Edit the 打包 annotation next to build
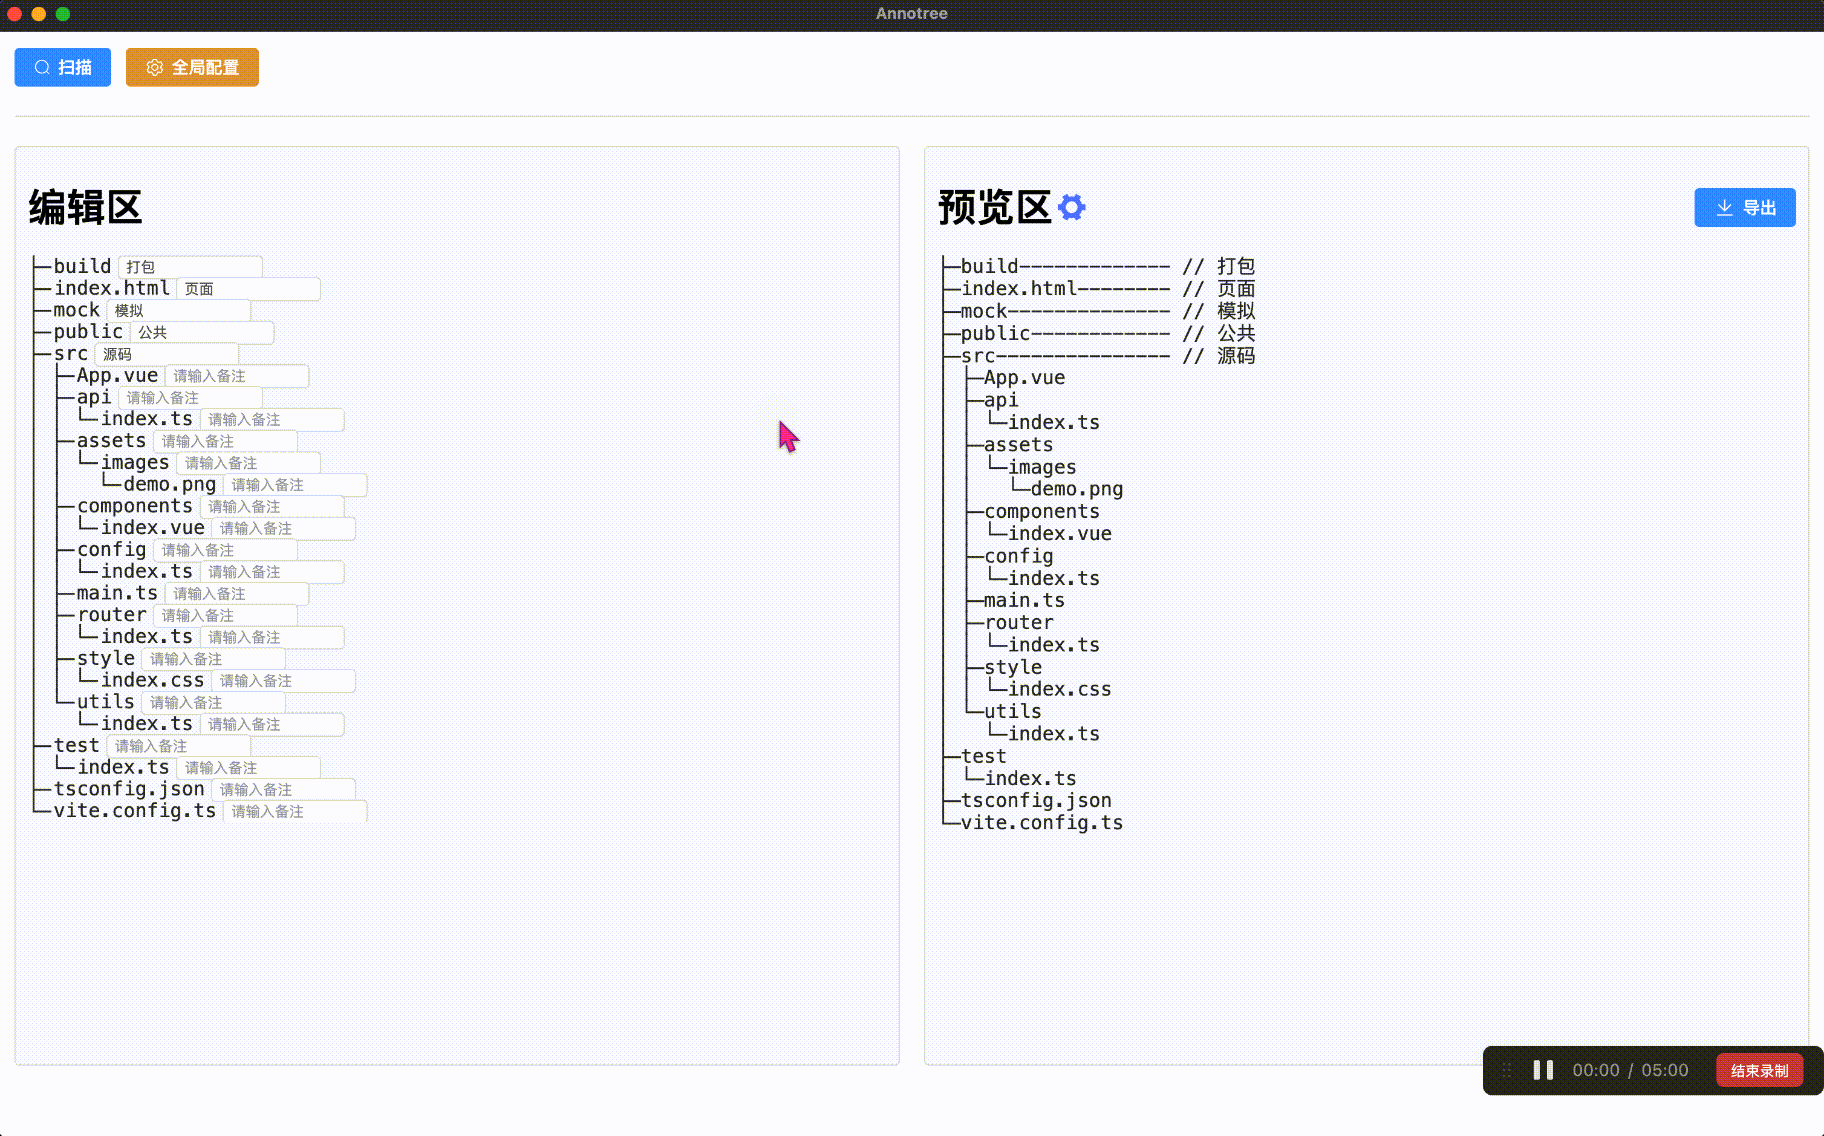The height and width of the screenshot is (1136, 1824). coord(190,266)
